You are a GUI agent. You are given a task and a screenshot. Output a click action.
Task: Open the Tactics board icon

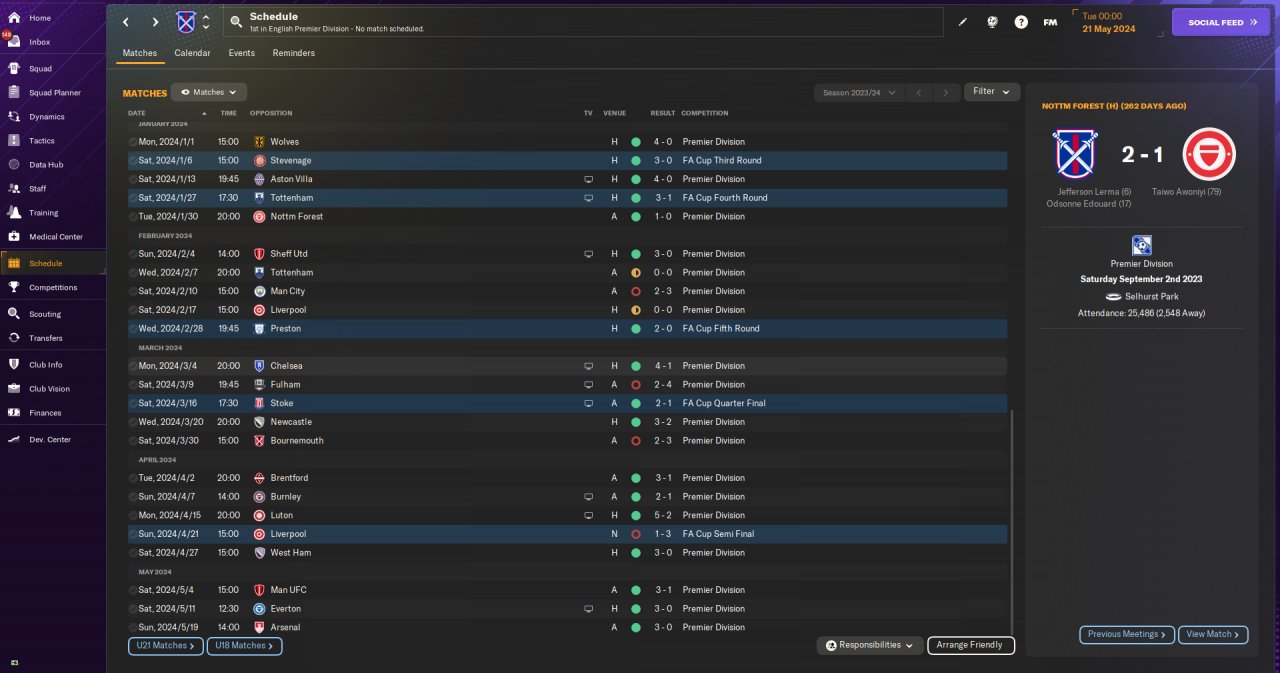pyautogui.click(x=14, y=141)
